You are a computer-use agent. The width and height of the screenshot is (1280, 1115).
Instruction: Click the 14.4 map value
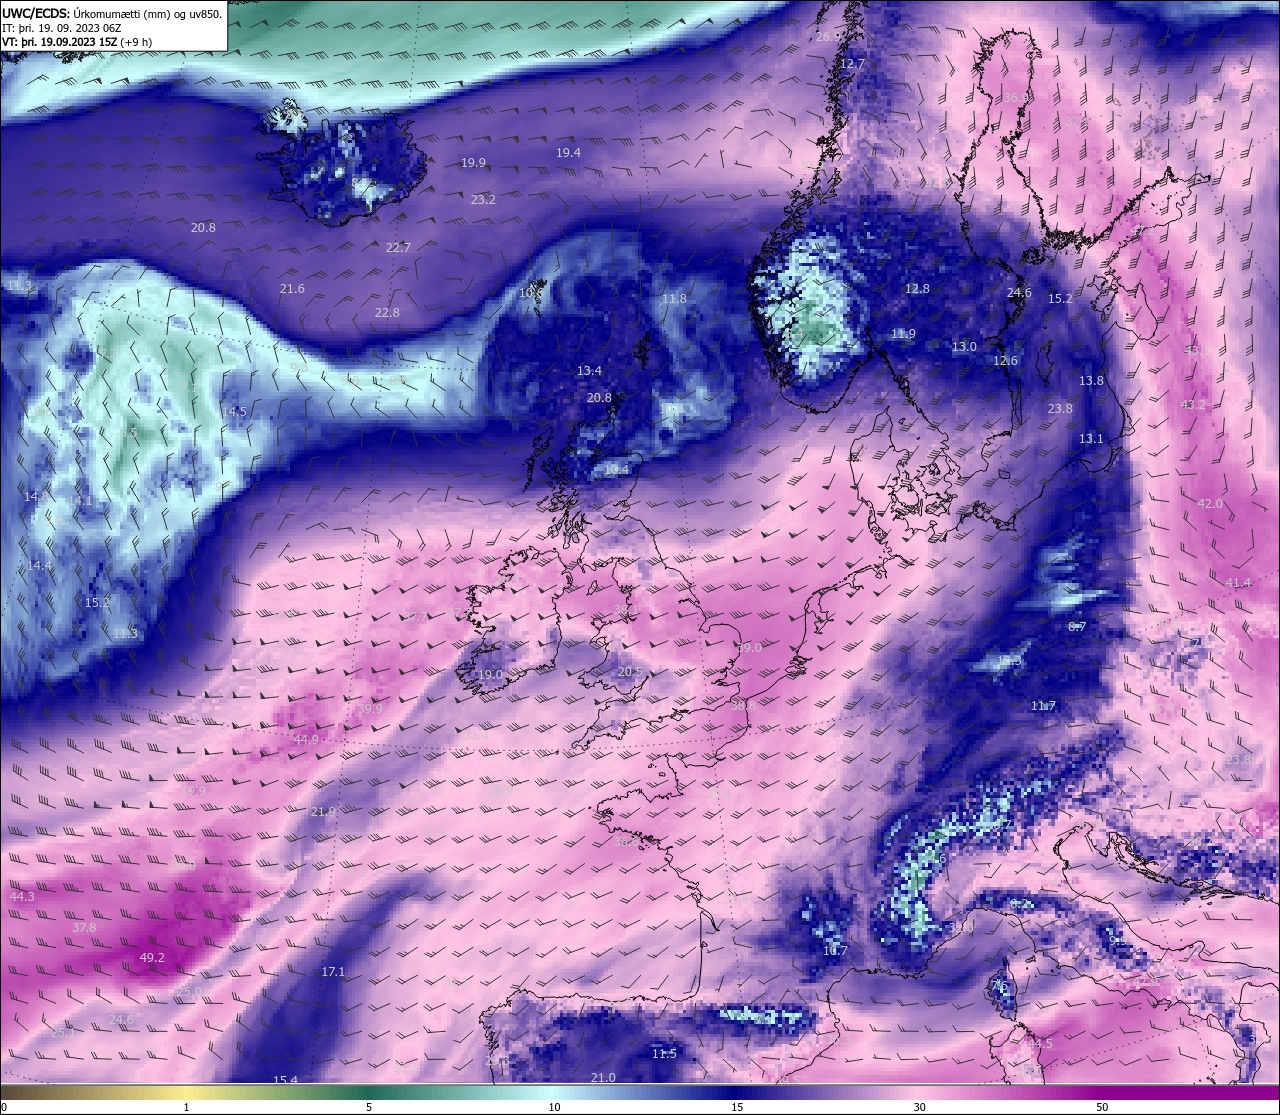pyautogui.click(x=39, y=565)
